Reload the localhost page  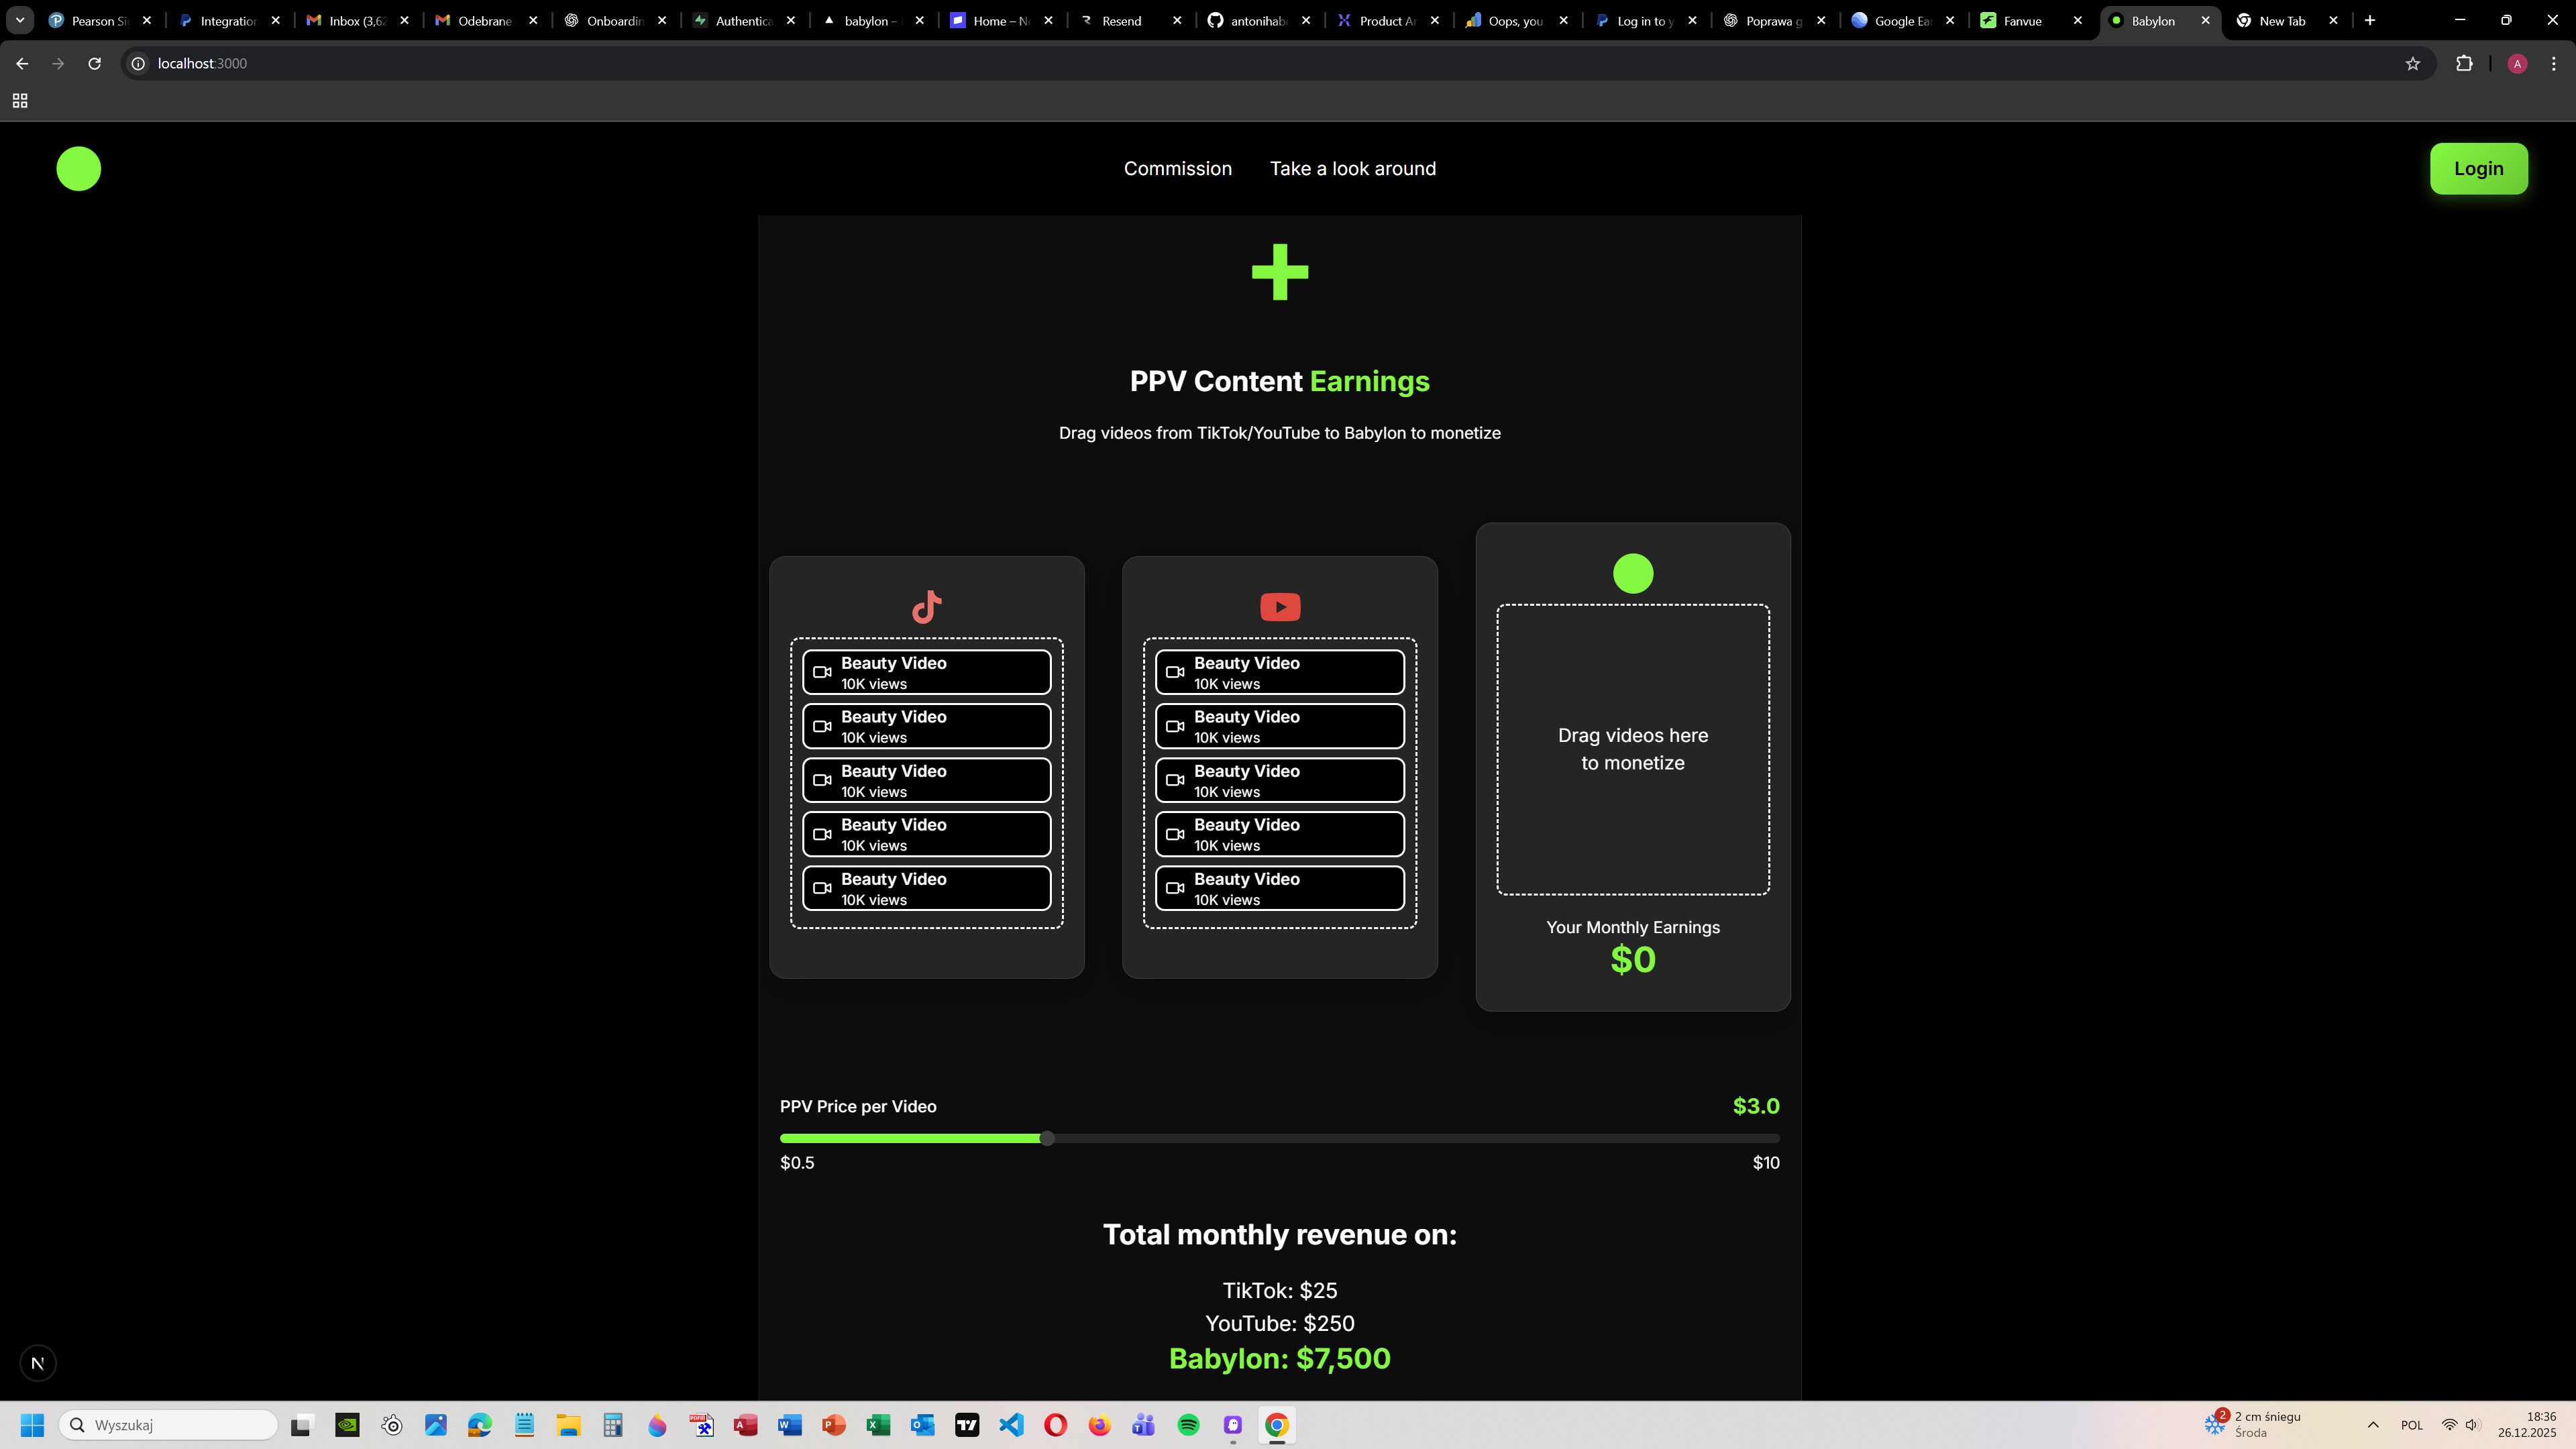pyautogui.click(x=94, y=64)
